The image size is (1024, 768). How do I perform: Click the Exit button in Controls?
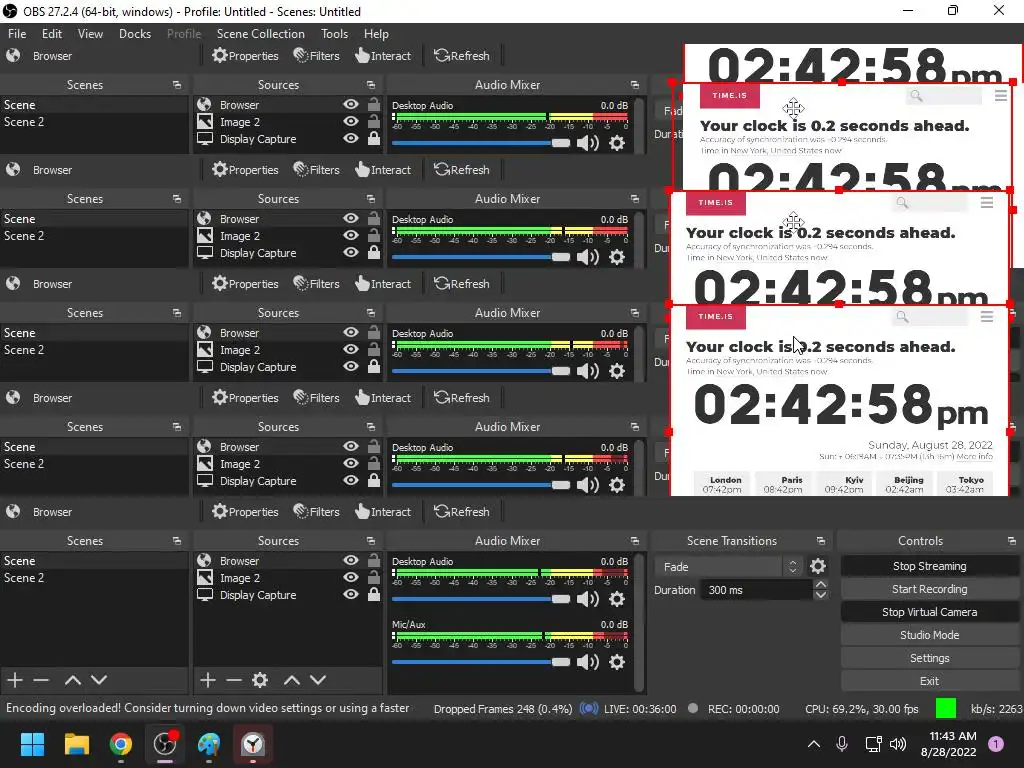click(x=929, y=681)
